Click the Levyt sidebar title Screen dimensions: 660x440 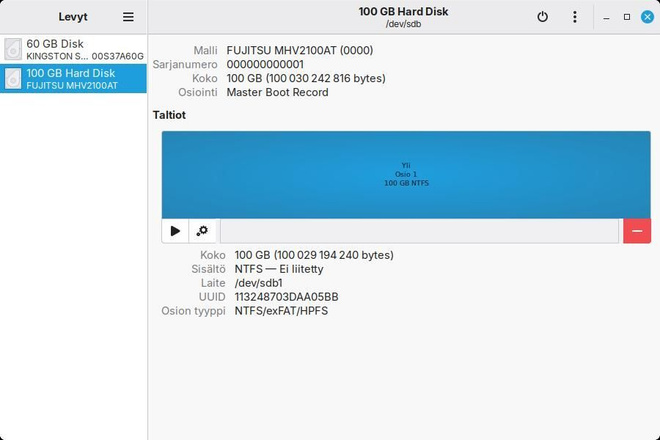(73, 17)
